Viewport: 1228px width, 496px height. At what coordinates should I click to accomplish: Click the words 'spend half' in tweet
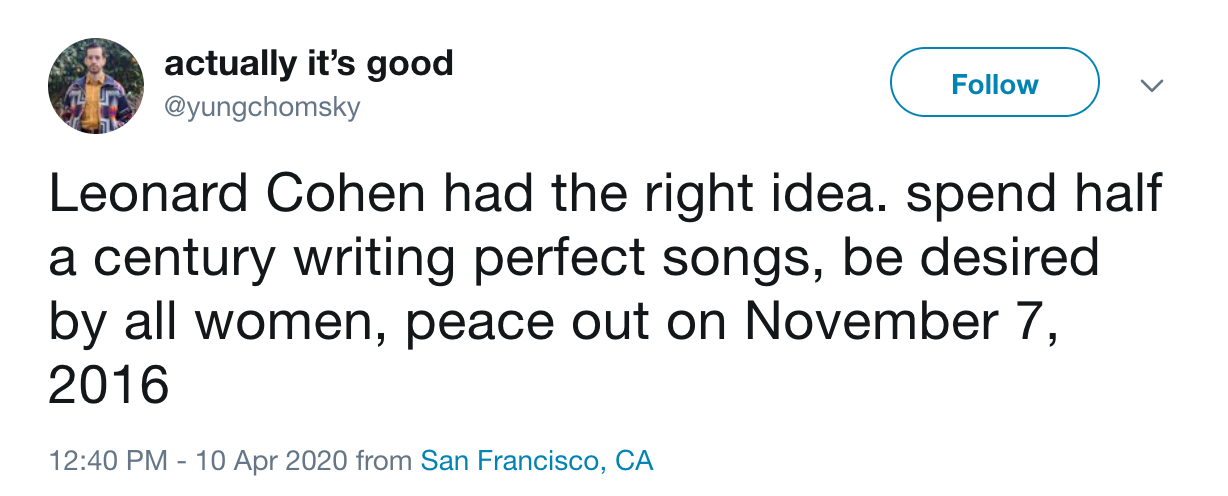coord(1034,195)
